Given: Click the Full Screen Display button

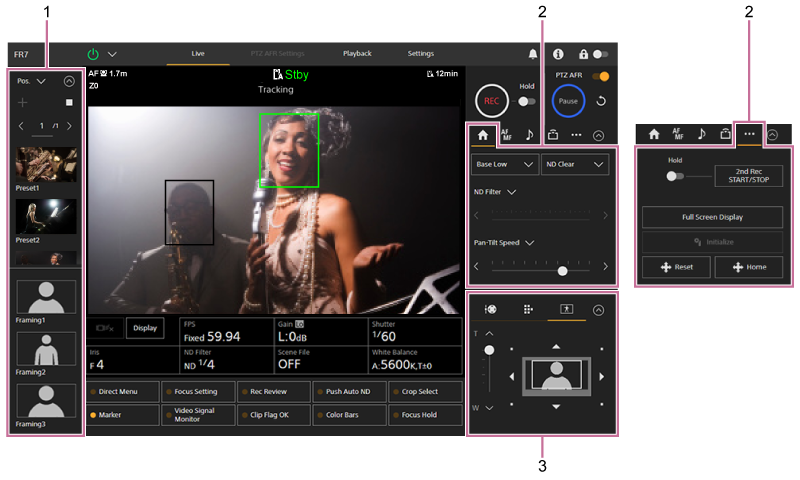Looking at the screenshot, I should (712, 216).
